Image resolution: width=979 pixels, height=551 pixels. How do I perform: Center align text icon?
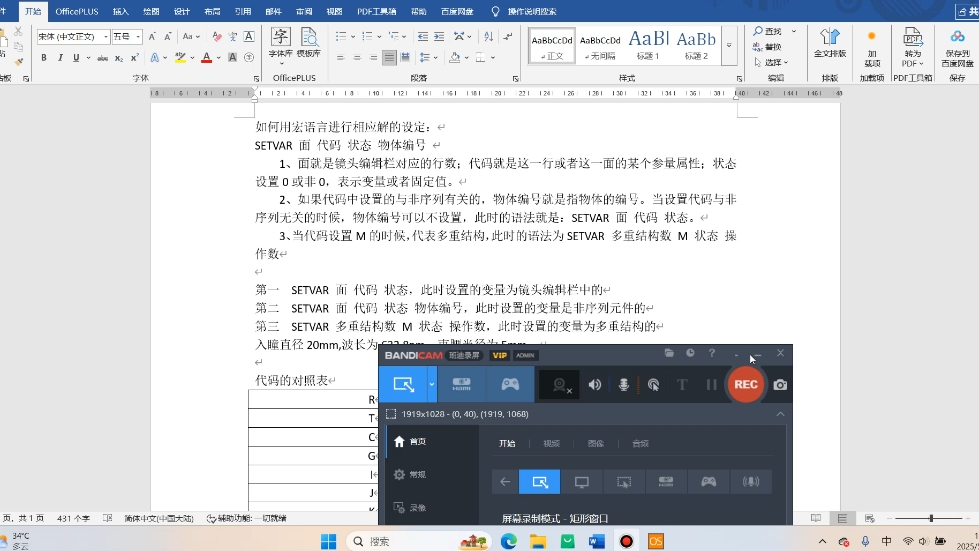357,58
